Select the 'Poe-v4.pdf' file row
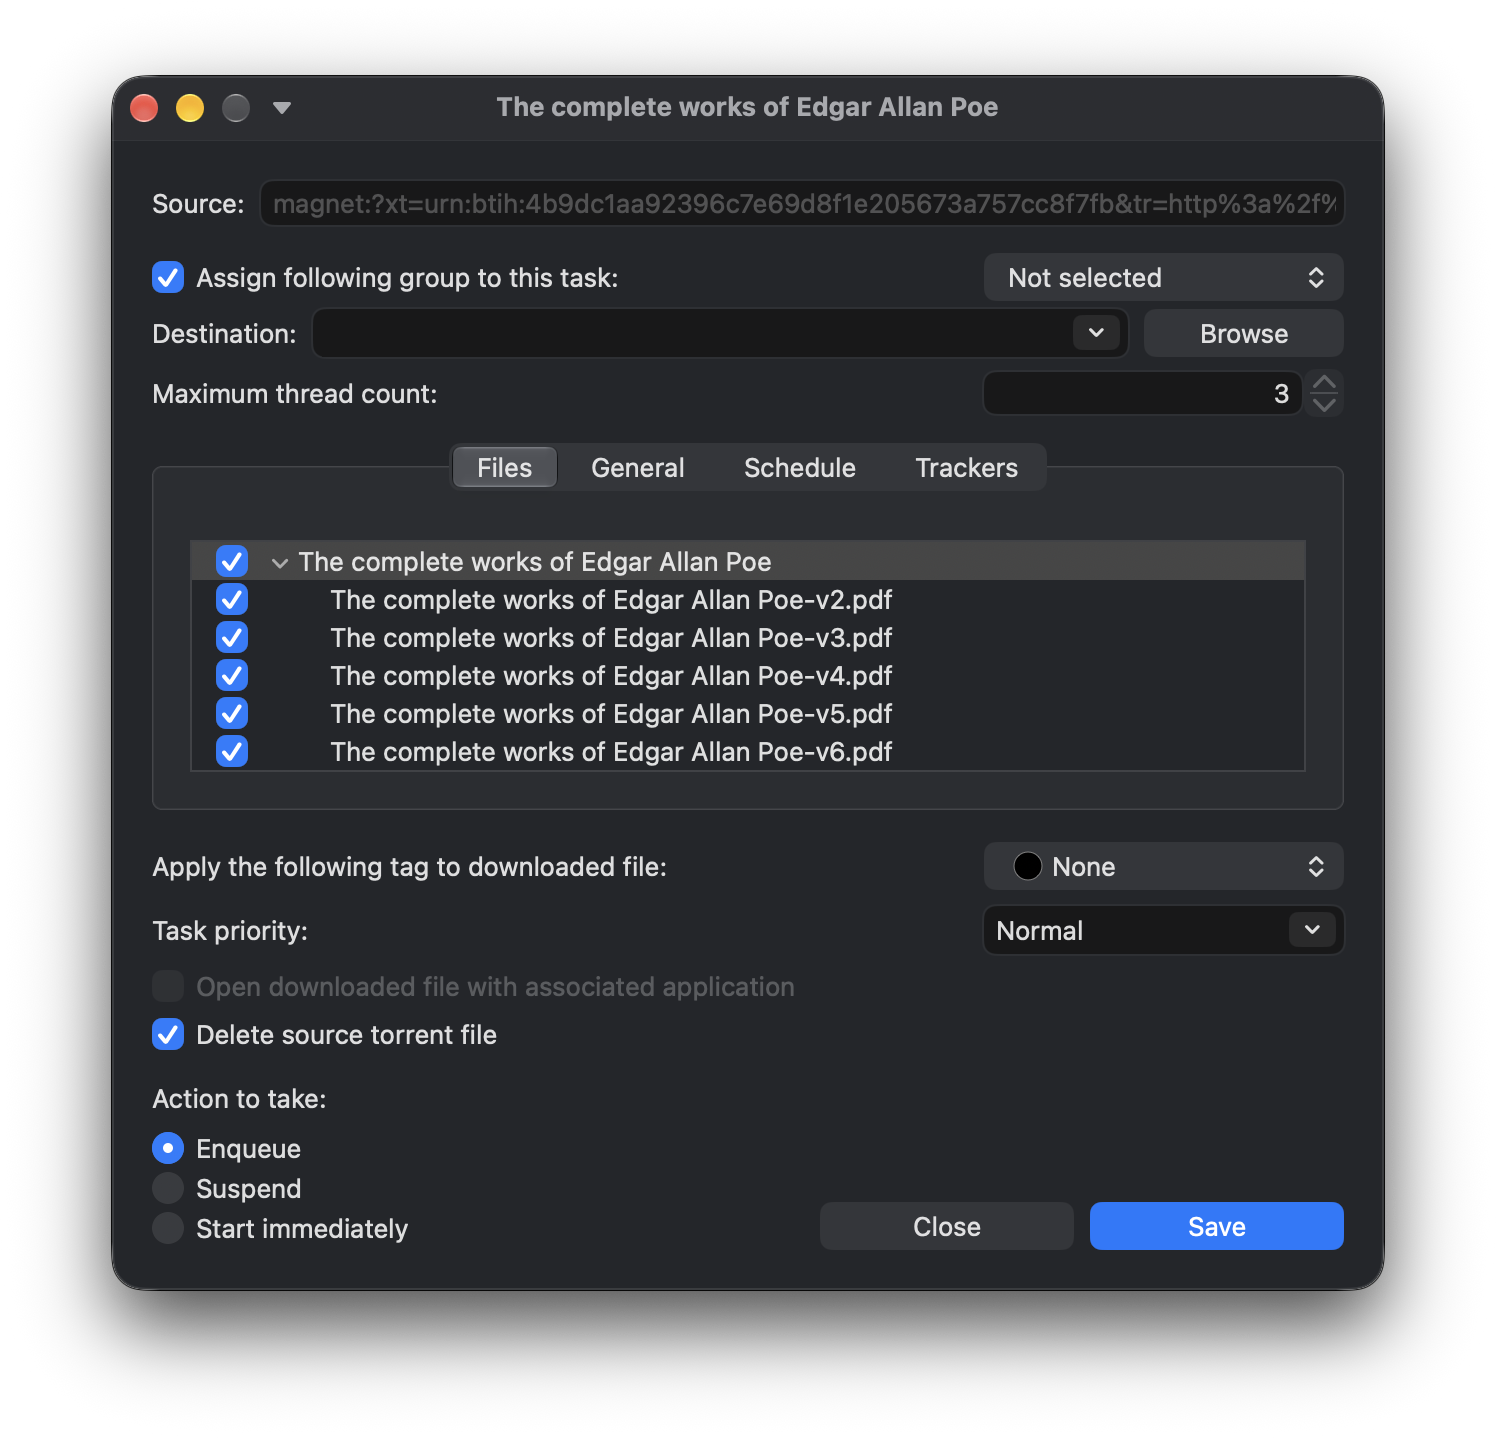 (748, 675)
